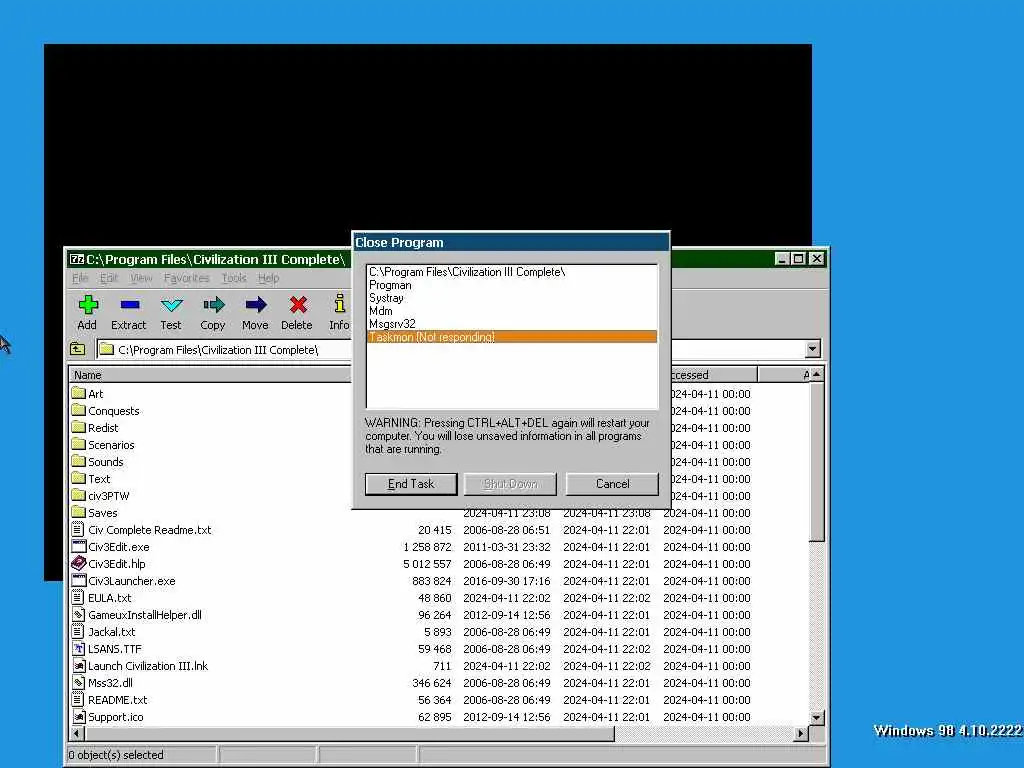Select the README.txt file name
The height and width of the screenshot is (768, 1024).
point(118,699)
